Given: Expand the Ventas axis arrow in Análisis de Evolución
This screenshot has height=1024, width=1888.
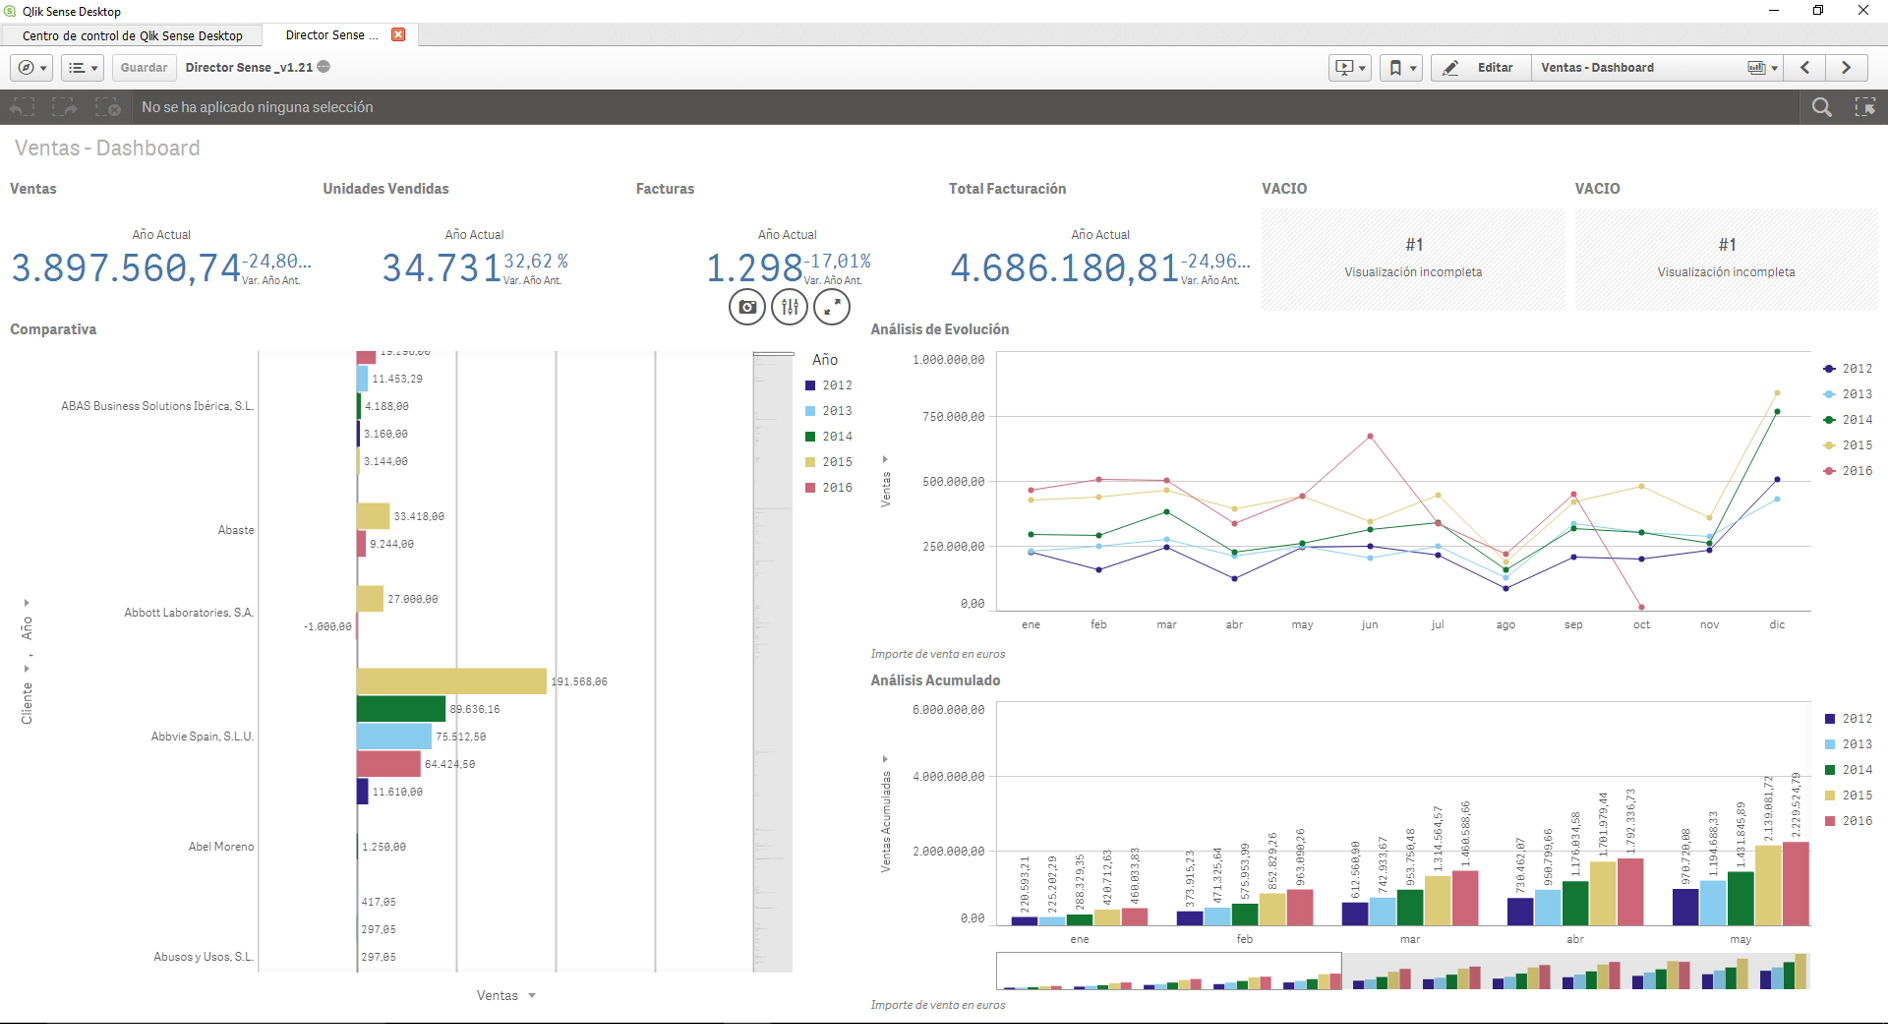Looking at the screenshot, I should pyautogui.click(x=885, y=459).
